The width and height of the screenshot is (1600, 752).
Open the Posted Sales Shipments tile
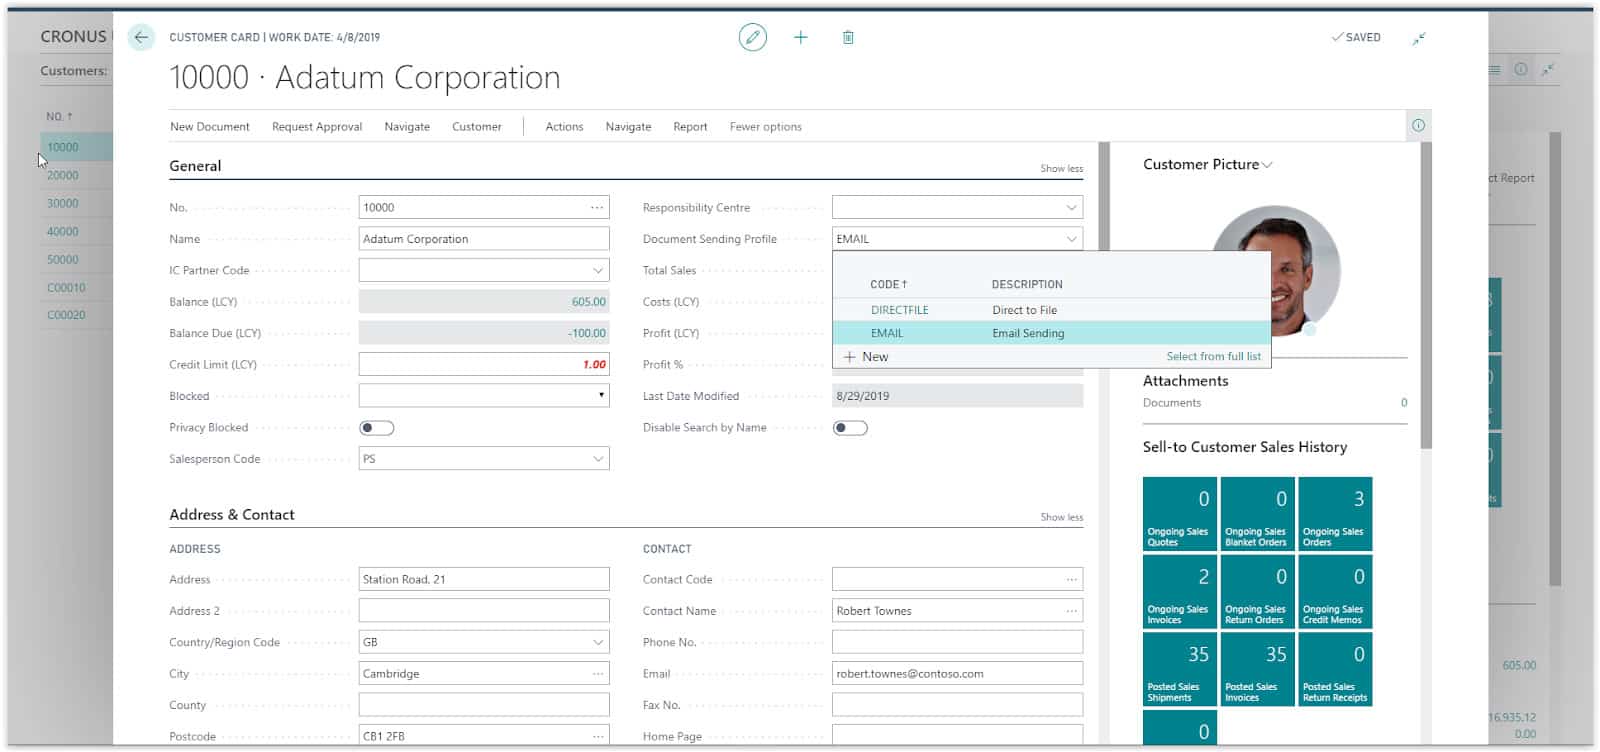point(1179,669)
